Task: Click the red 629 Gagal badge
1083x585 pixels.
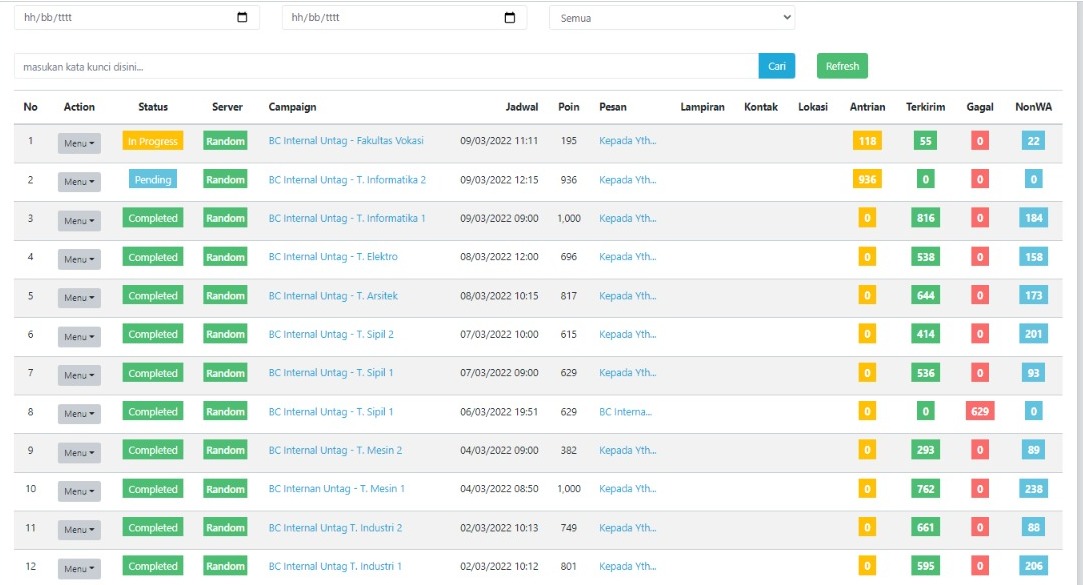Action: (980, 411)
